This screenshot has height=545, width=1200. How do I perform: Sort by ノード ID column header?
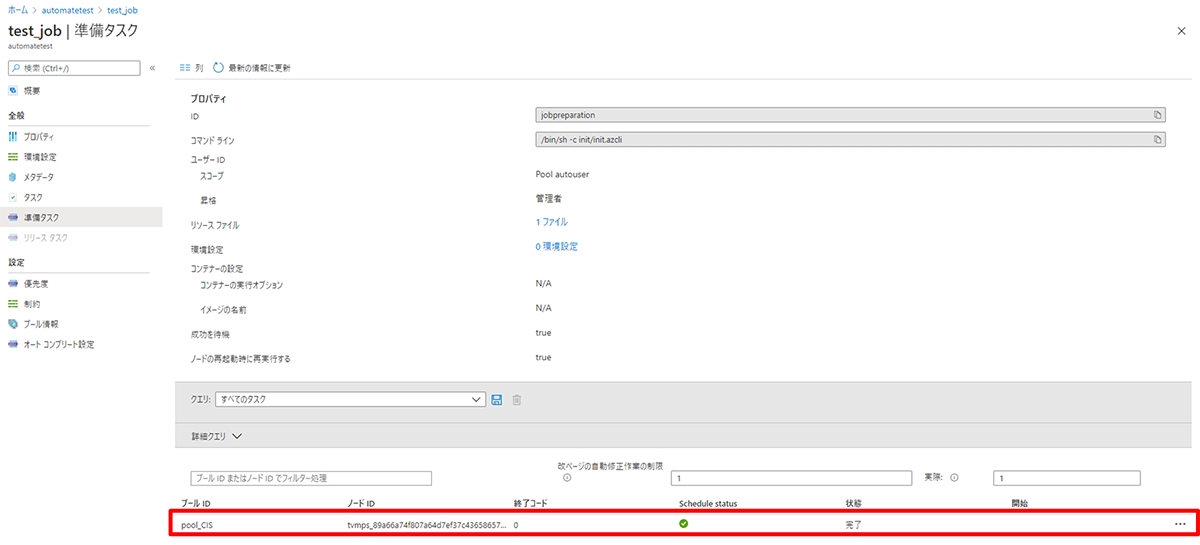click(361, 503)
